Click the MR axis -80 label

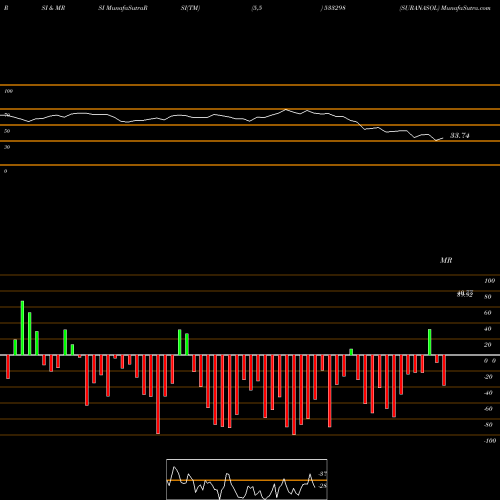pos(488,425)
